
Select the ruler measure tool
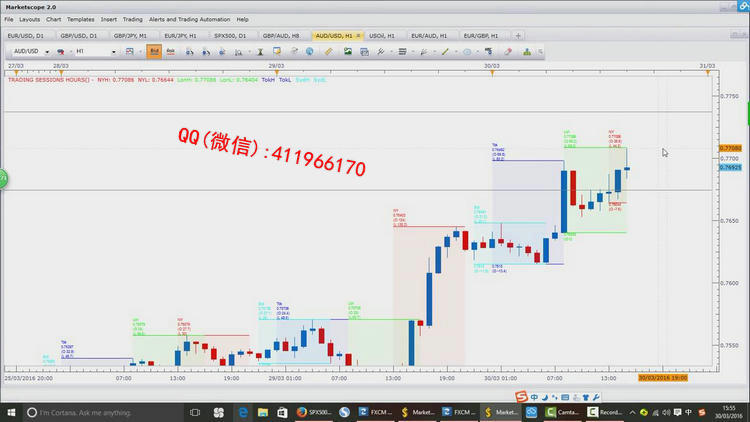(328, 51)
